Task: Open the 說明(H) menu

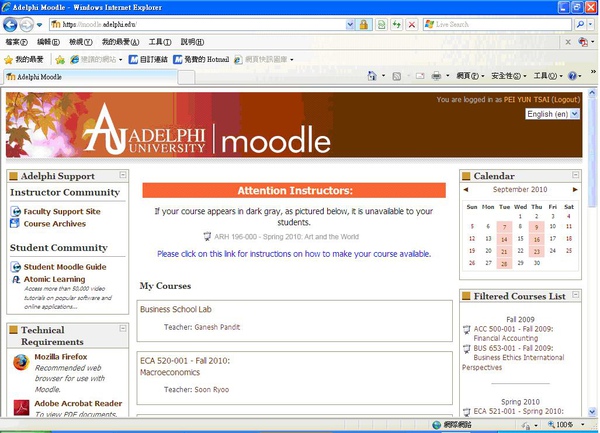Action: point(192,42)
